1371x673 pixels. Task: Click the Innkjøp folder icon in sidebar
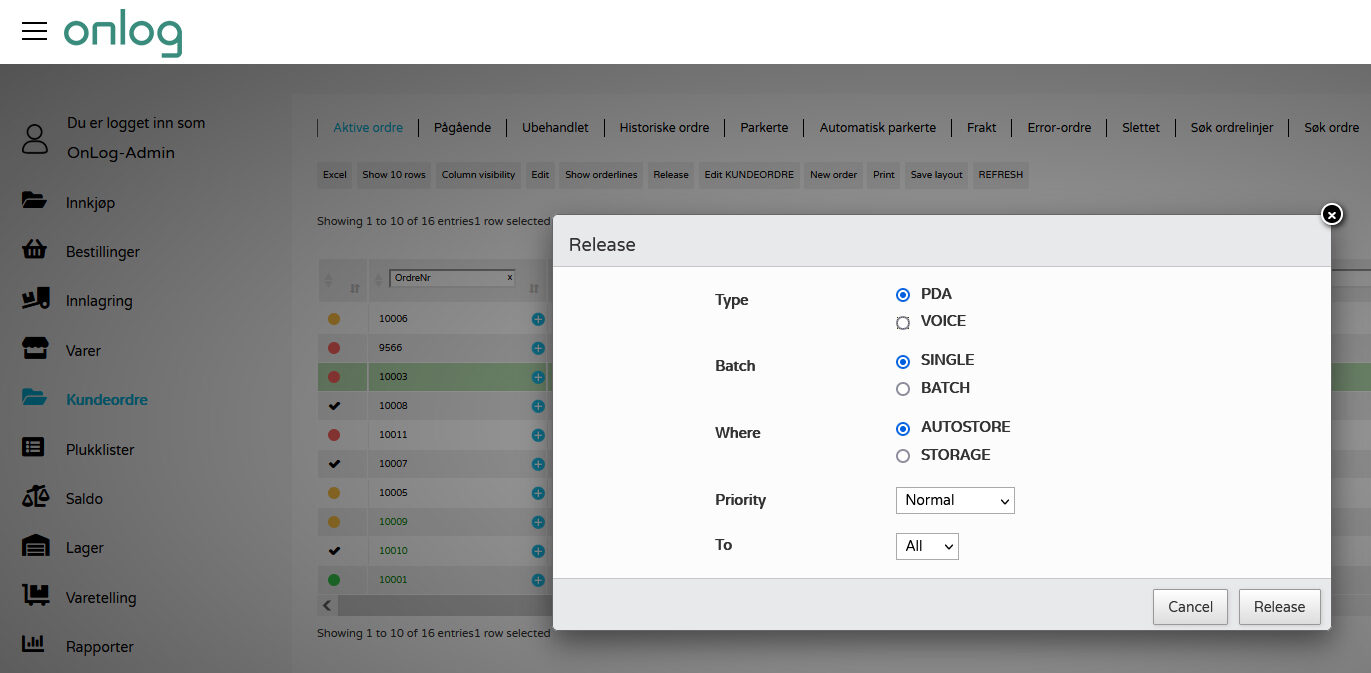coord(35,201)
